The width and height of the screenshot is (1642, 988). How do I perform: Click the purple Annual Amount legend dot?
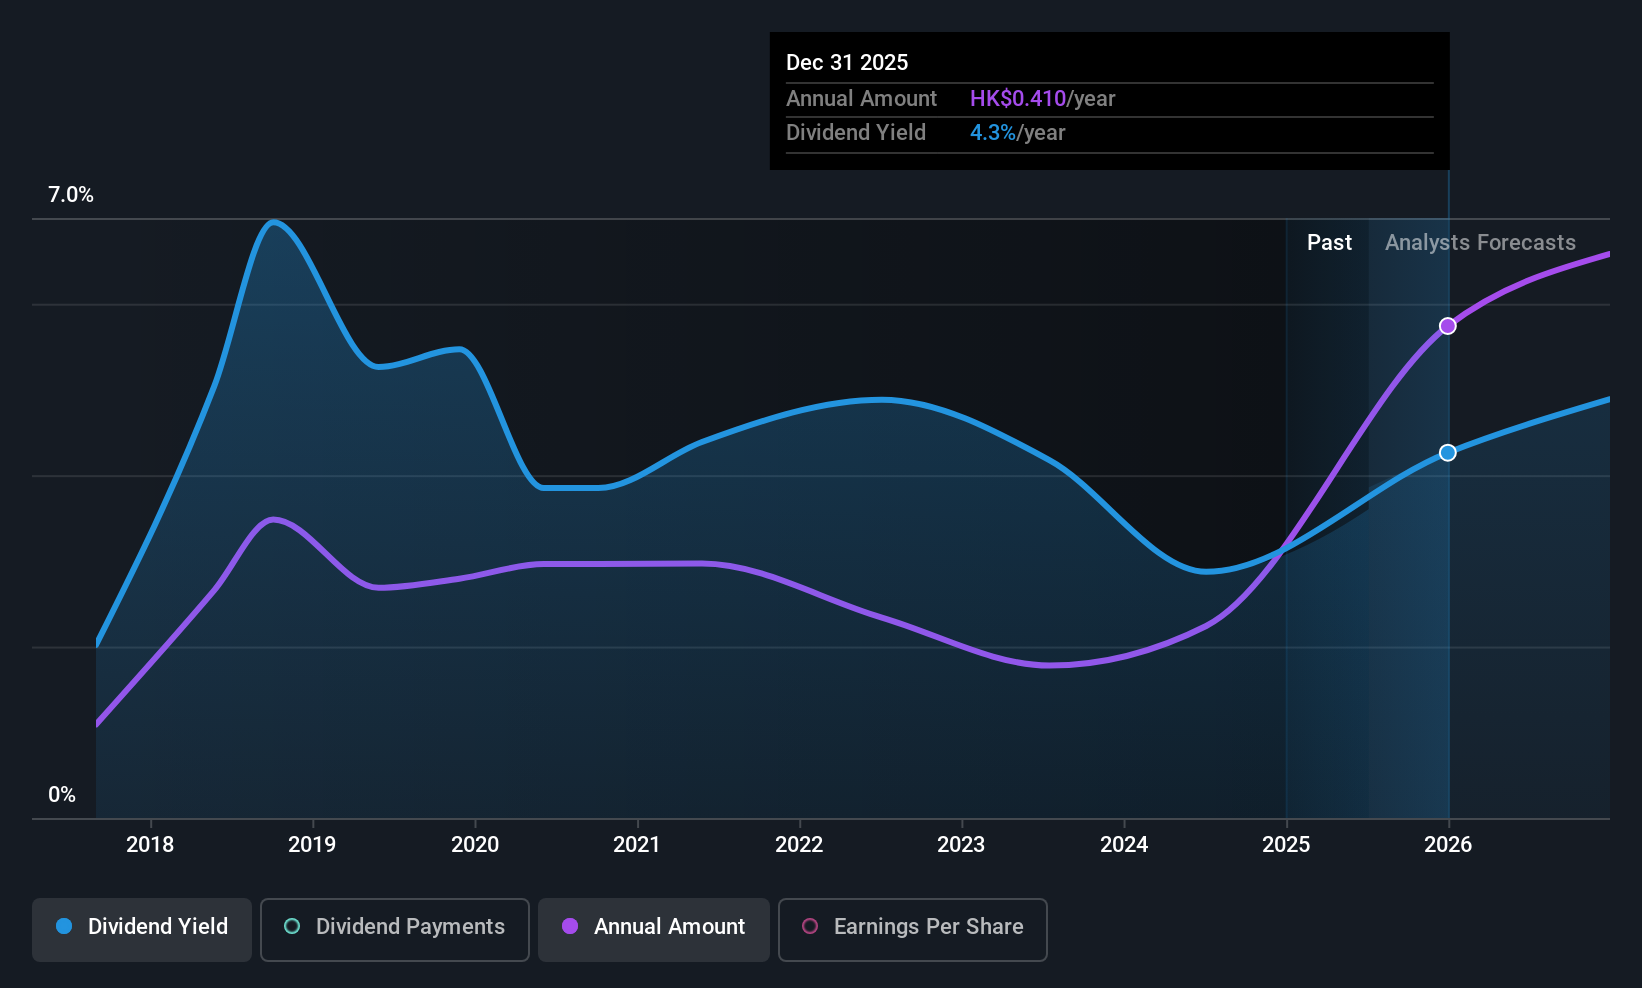pyautogui.click(x=570, y=926)
